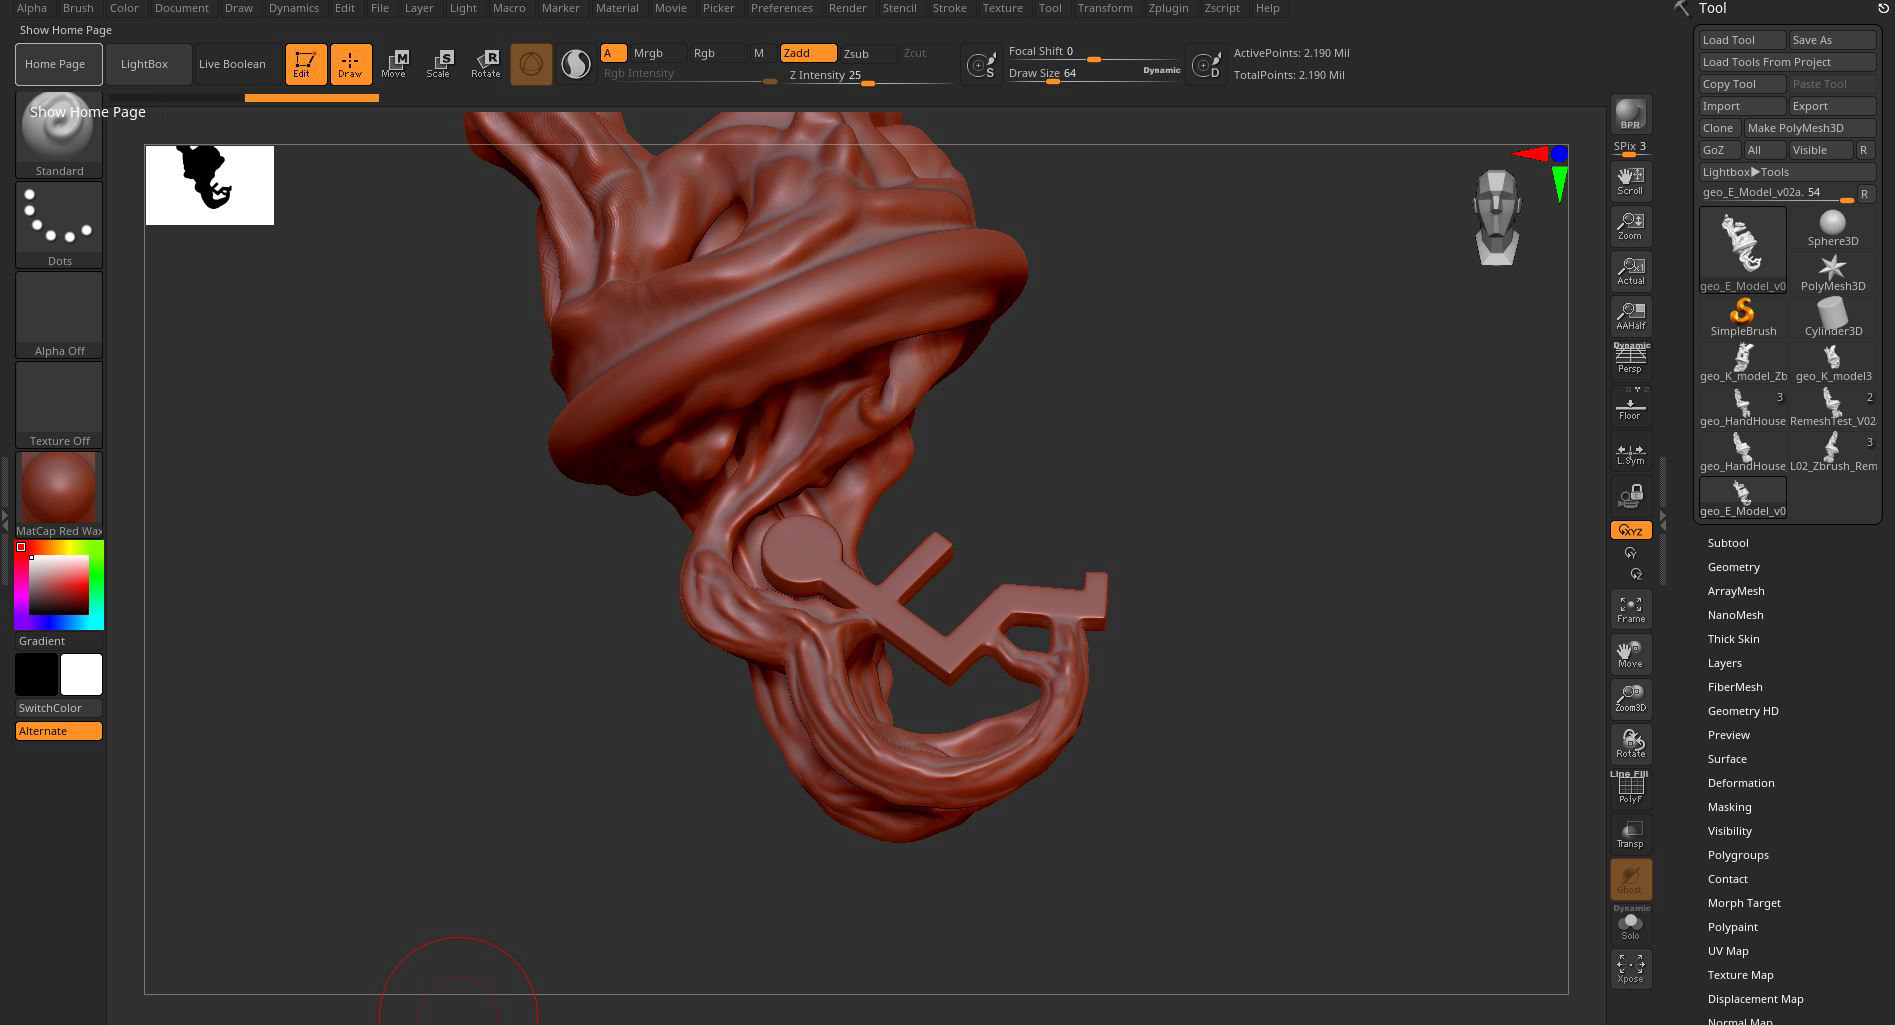
Task: Click the SwitchColor button
Action: coord(58,708)
